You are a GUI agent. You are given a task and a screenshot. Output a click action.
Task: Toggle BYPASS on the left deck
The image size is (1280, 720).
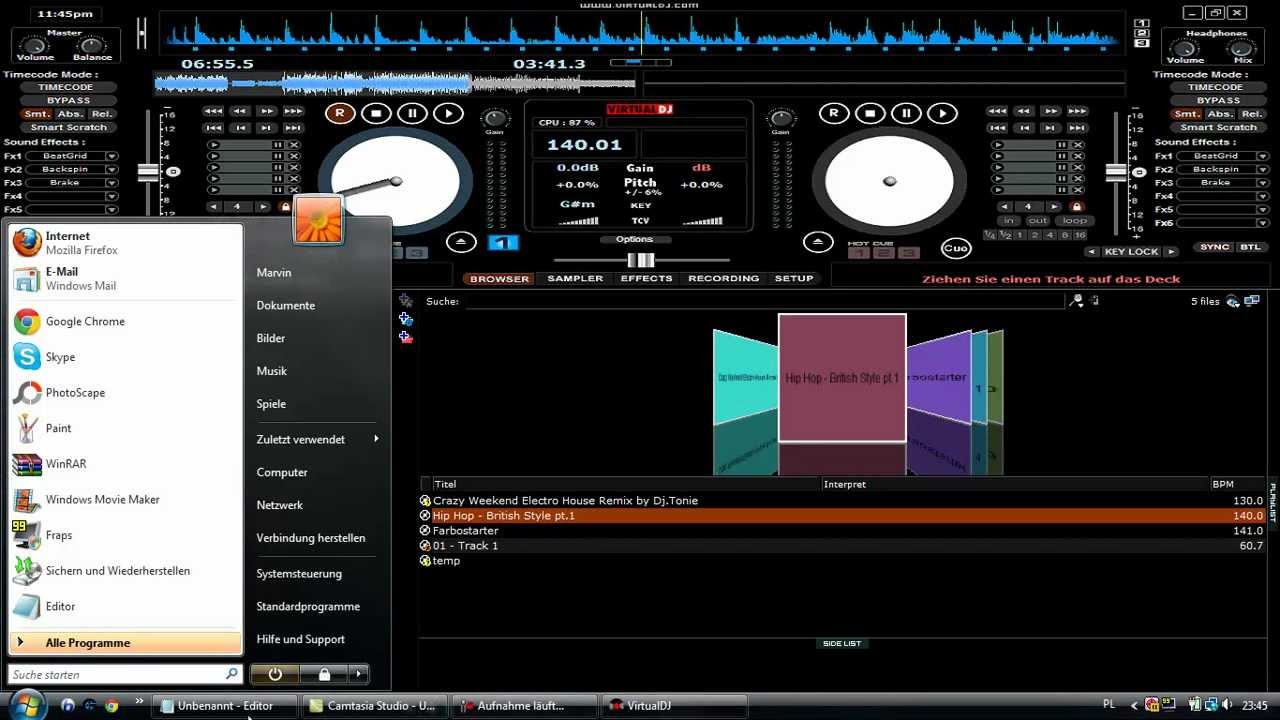[x=68, y=100]
